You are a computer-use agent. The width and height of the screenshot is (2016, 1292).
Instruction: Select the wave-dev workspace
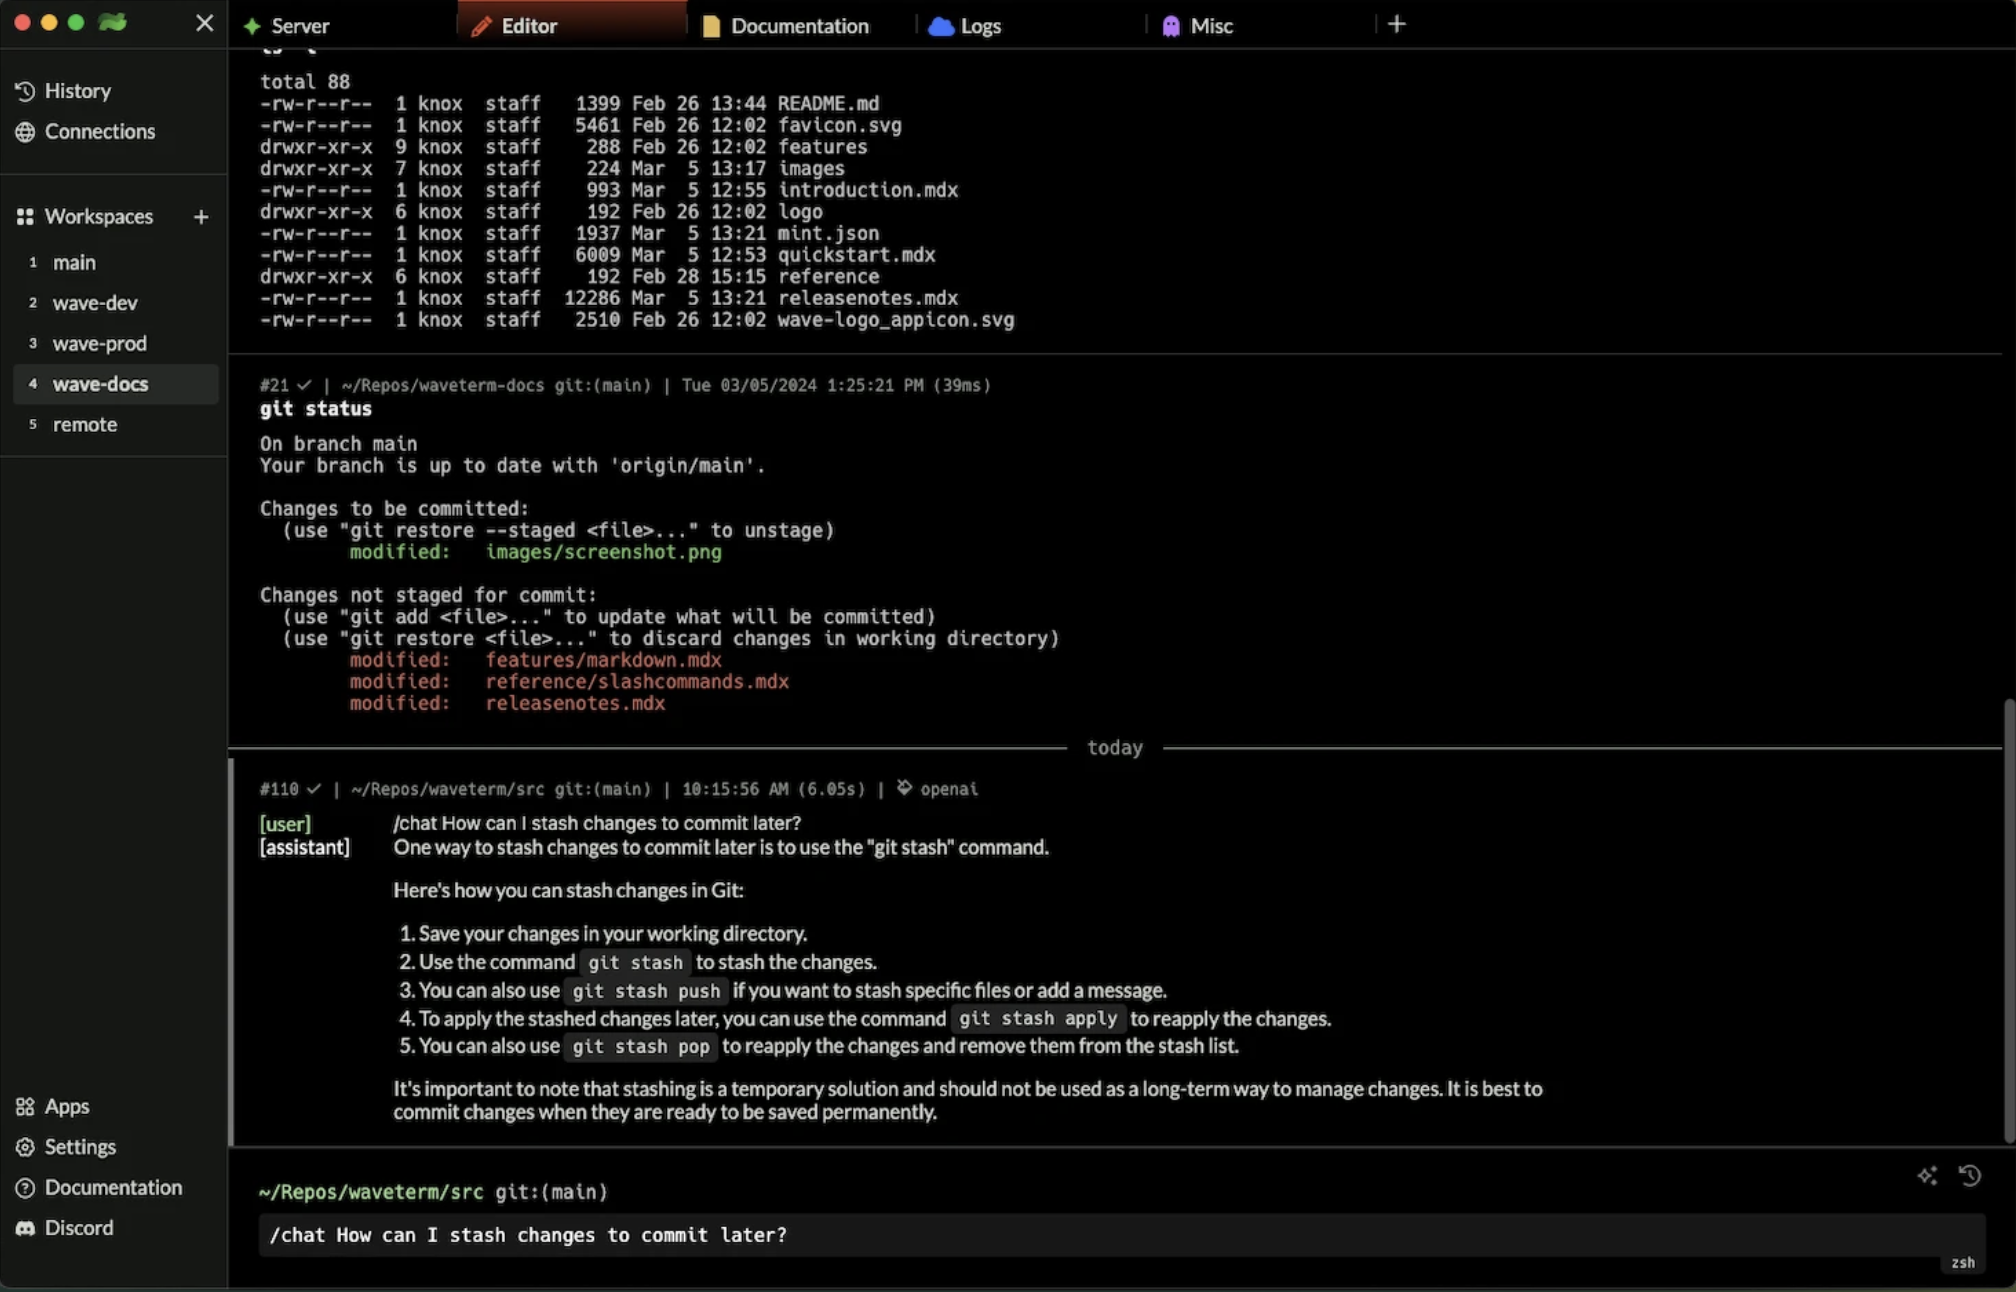pos(115,303)
